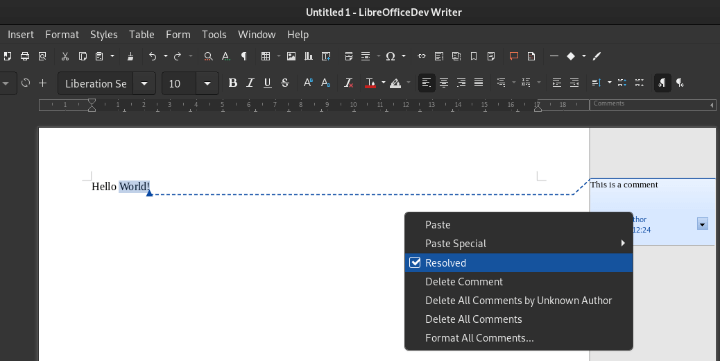
Task: Click the Insert Footnote icon
Action: coord(439,56)
